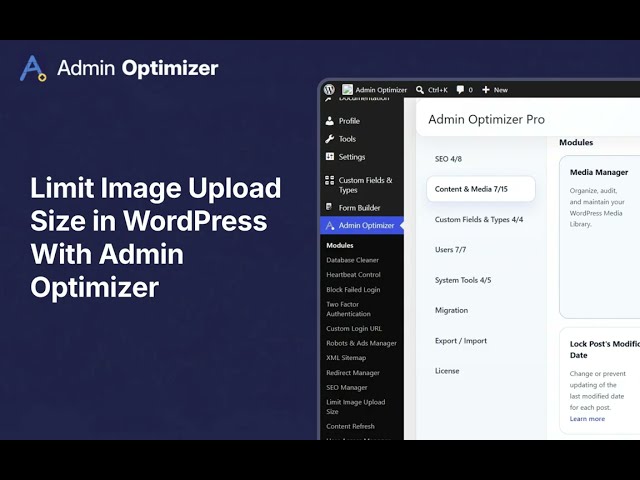Click the Custom Fields & Types grid icon
The height and width of the screenshot is (480, 640).
(329, 180)
